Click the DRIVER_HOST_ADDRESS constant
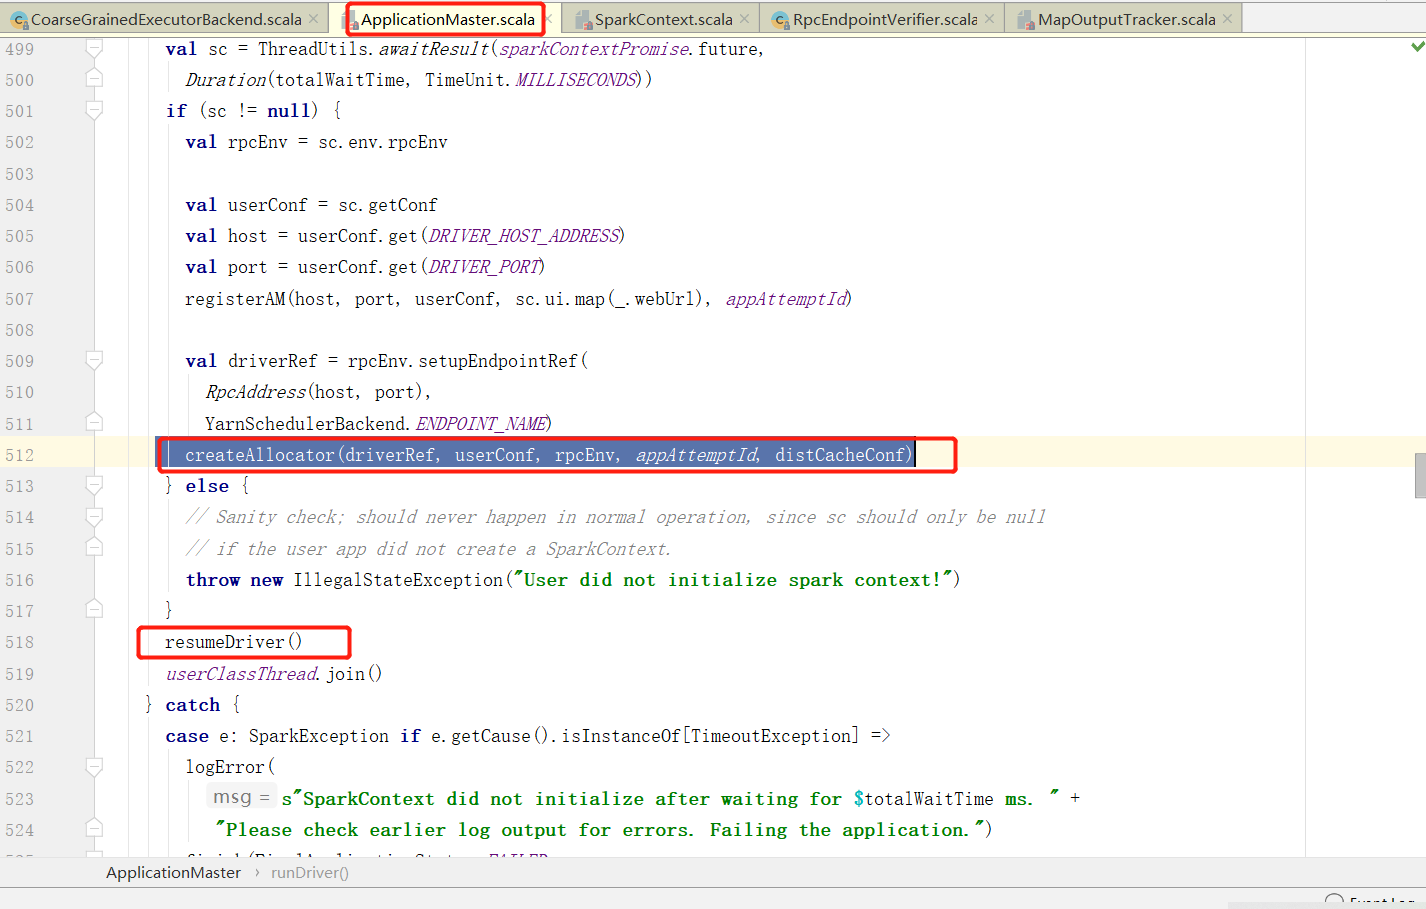 524,236
